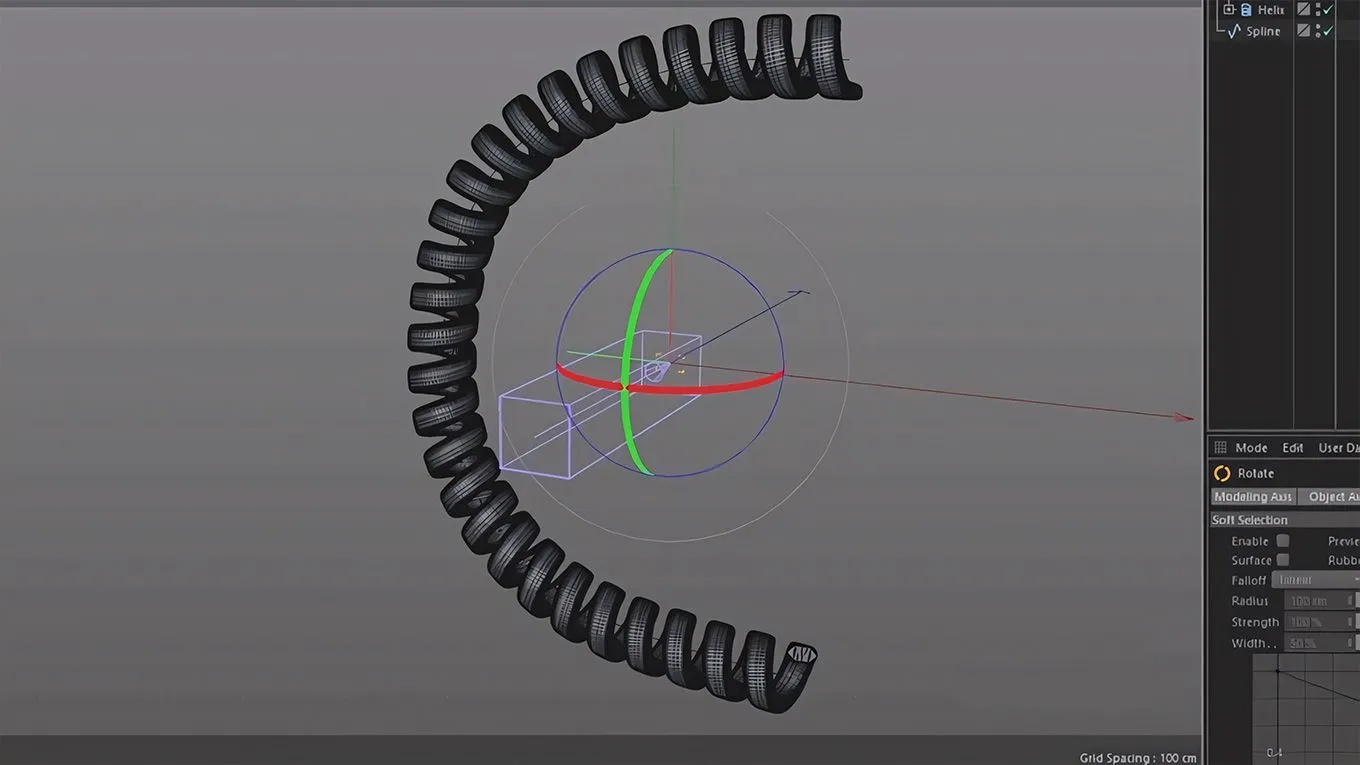Screen dimensions: 1360x765
Task: Click the layer square next to Helix
Action: [1304, 10]
